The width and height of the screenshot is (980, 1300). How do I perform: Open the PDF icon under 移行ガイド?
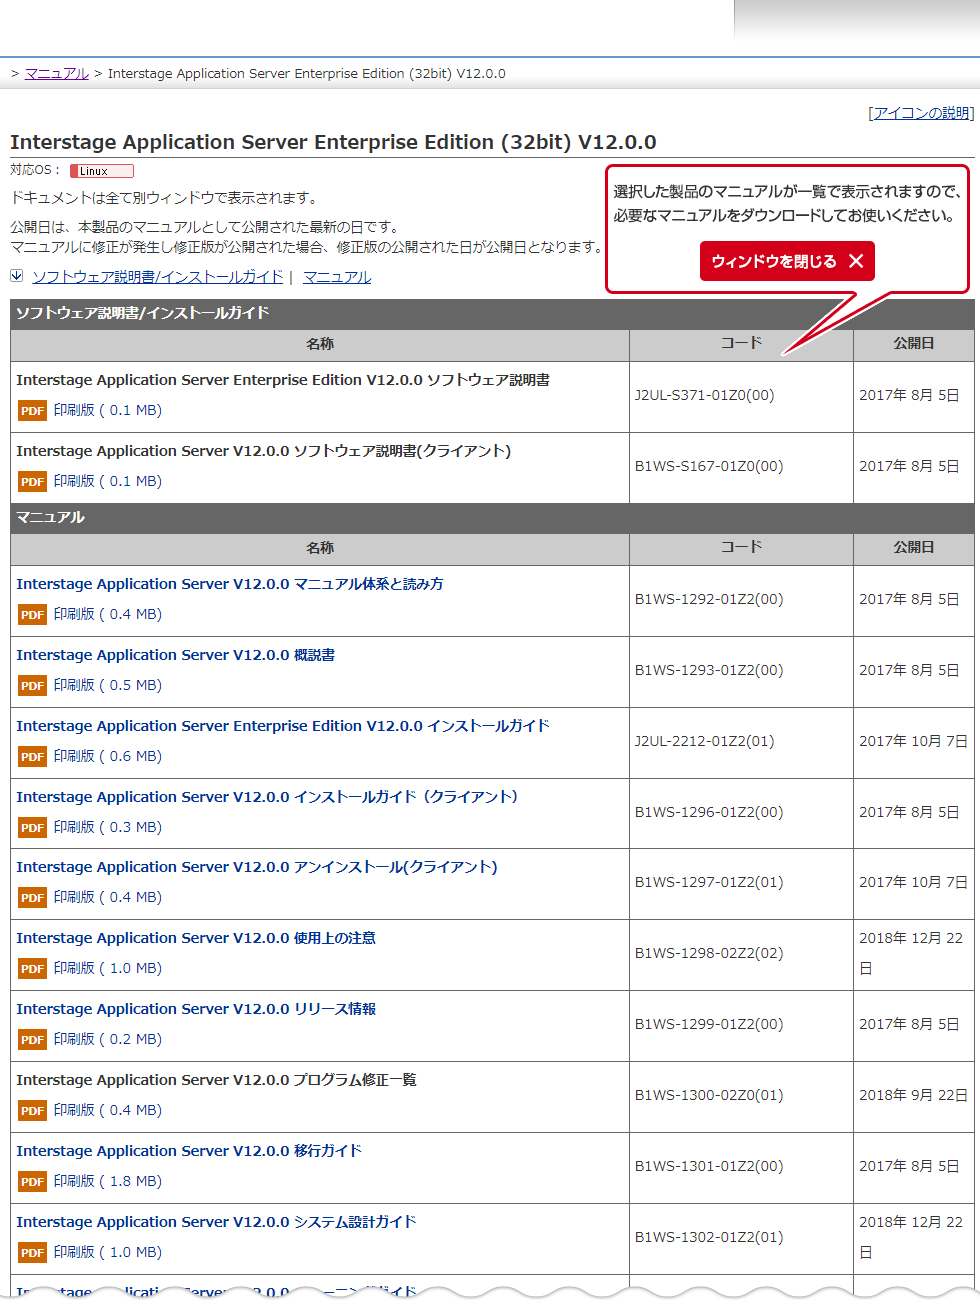pyautogui.click(x=32, y=1182)
